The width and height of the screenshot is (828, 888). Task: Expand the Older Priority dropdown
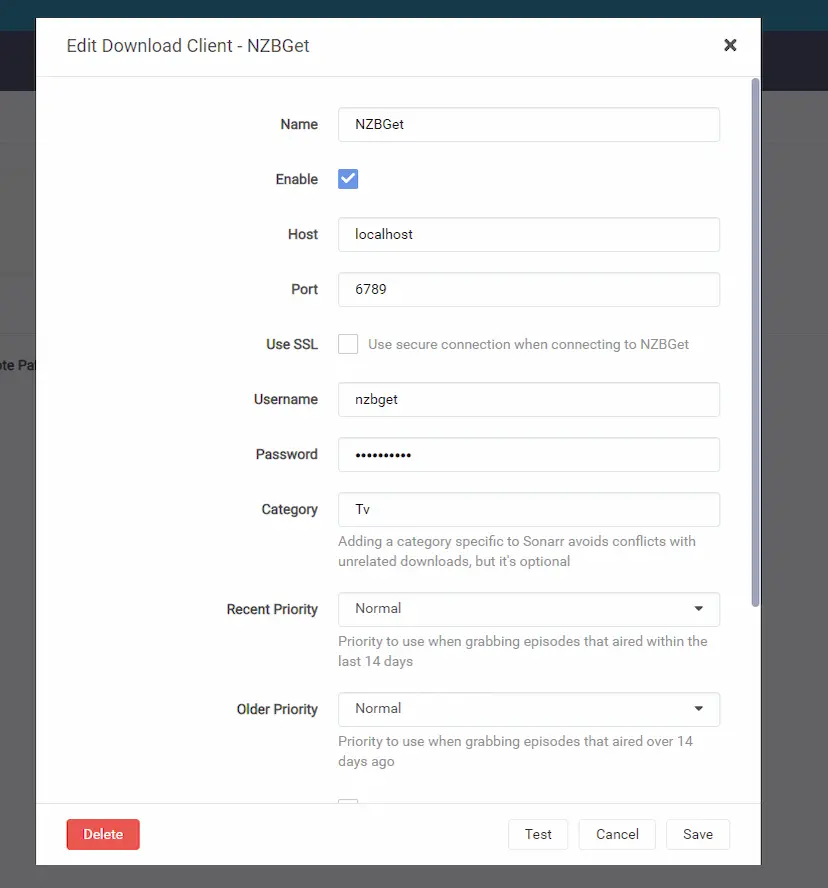(x=529, y=709)
